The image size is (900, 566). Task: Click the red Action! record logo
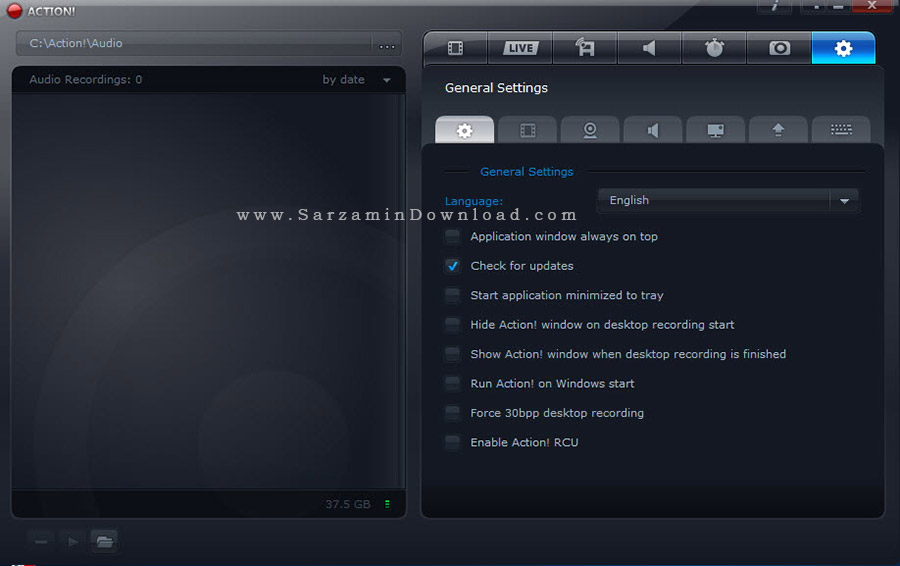click(x=14, y=11)
